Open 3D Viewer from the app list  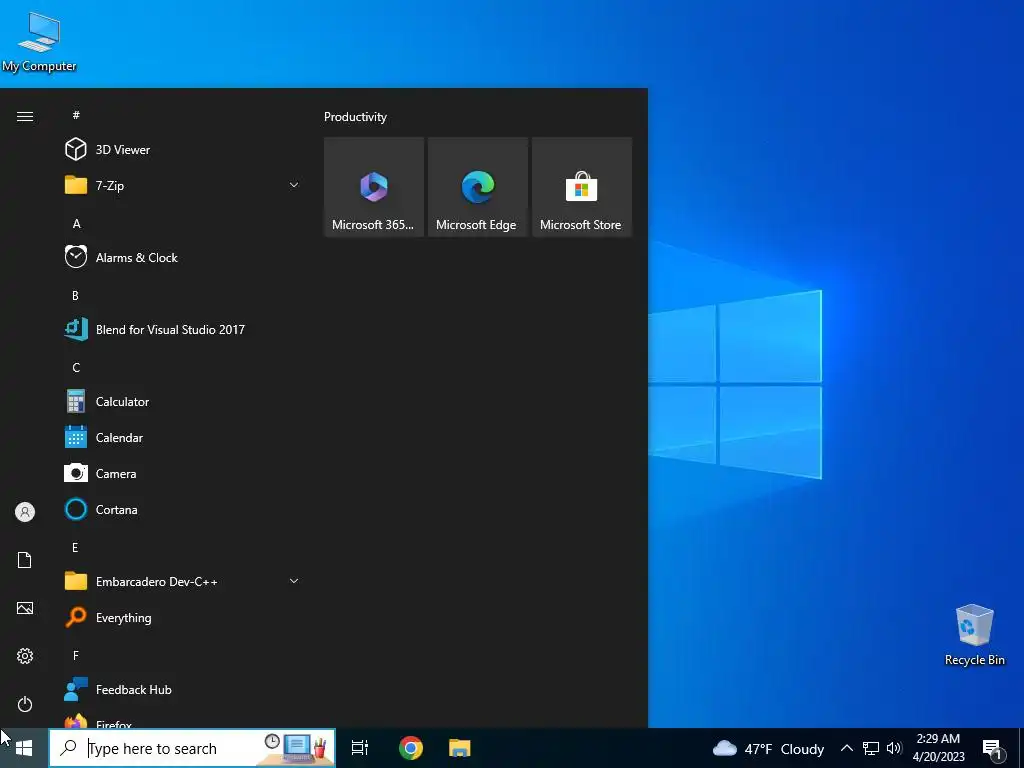pos(183,150)
